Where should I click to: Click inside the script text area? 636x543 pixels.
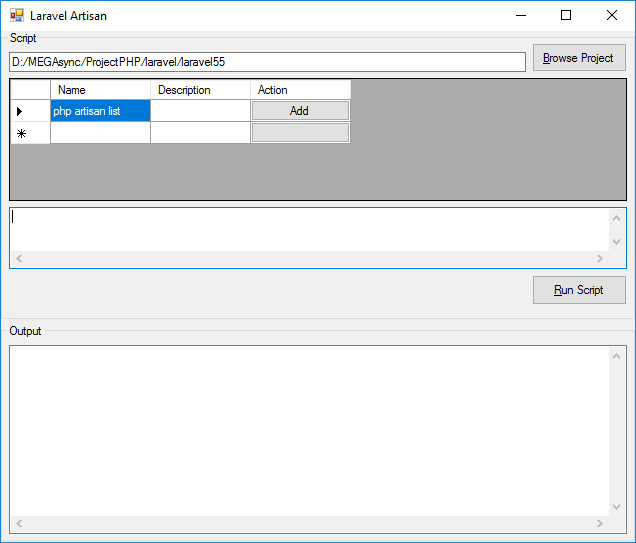(309, 230)
